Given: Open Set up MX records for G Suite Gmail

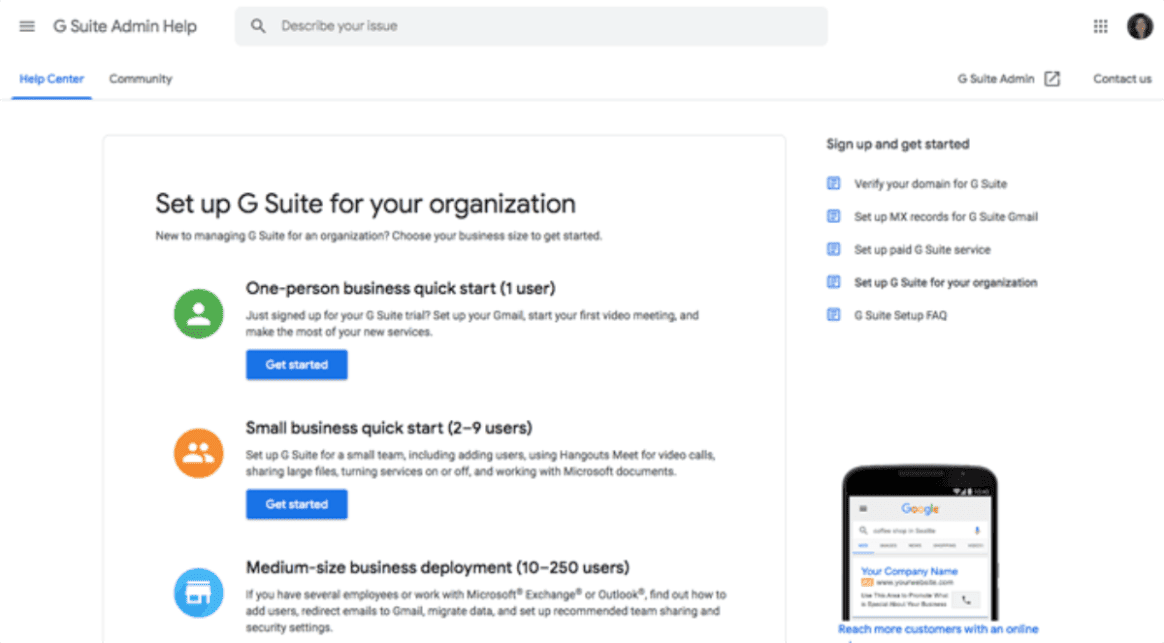Looking at the screenshot, I should pyautogui.click(x=945, y=217).
